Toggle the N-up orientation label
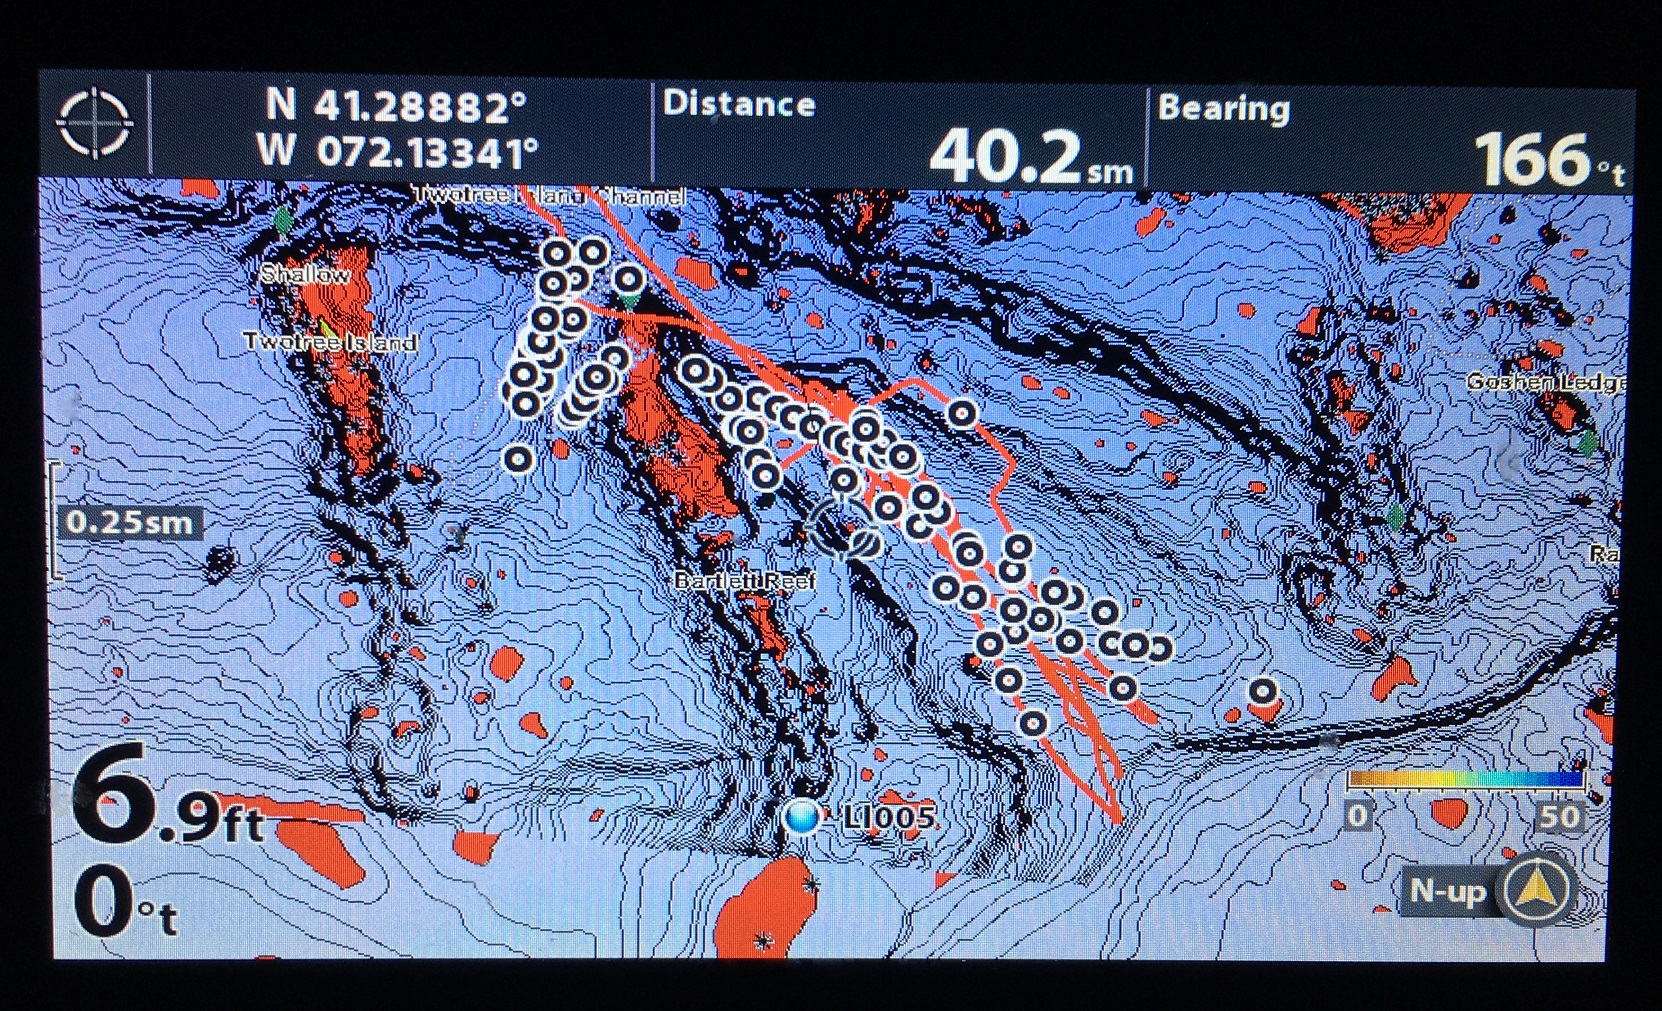1662x1011 pixels. [1446, 889]
